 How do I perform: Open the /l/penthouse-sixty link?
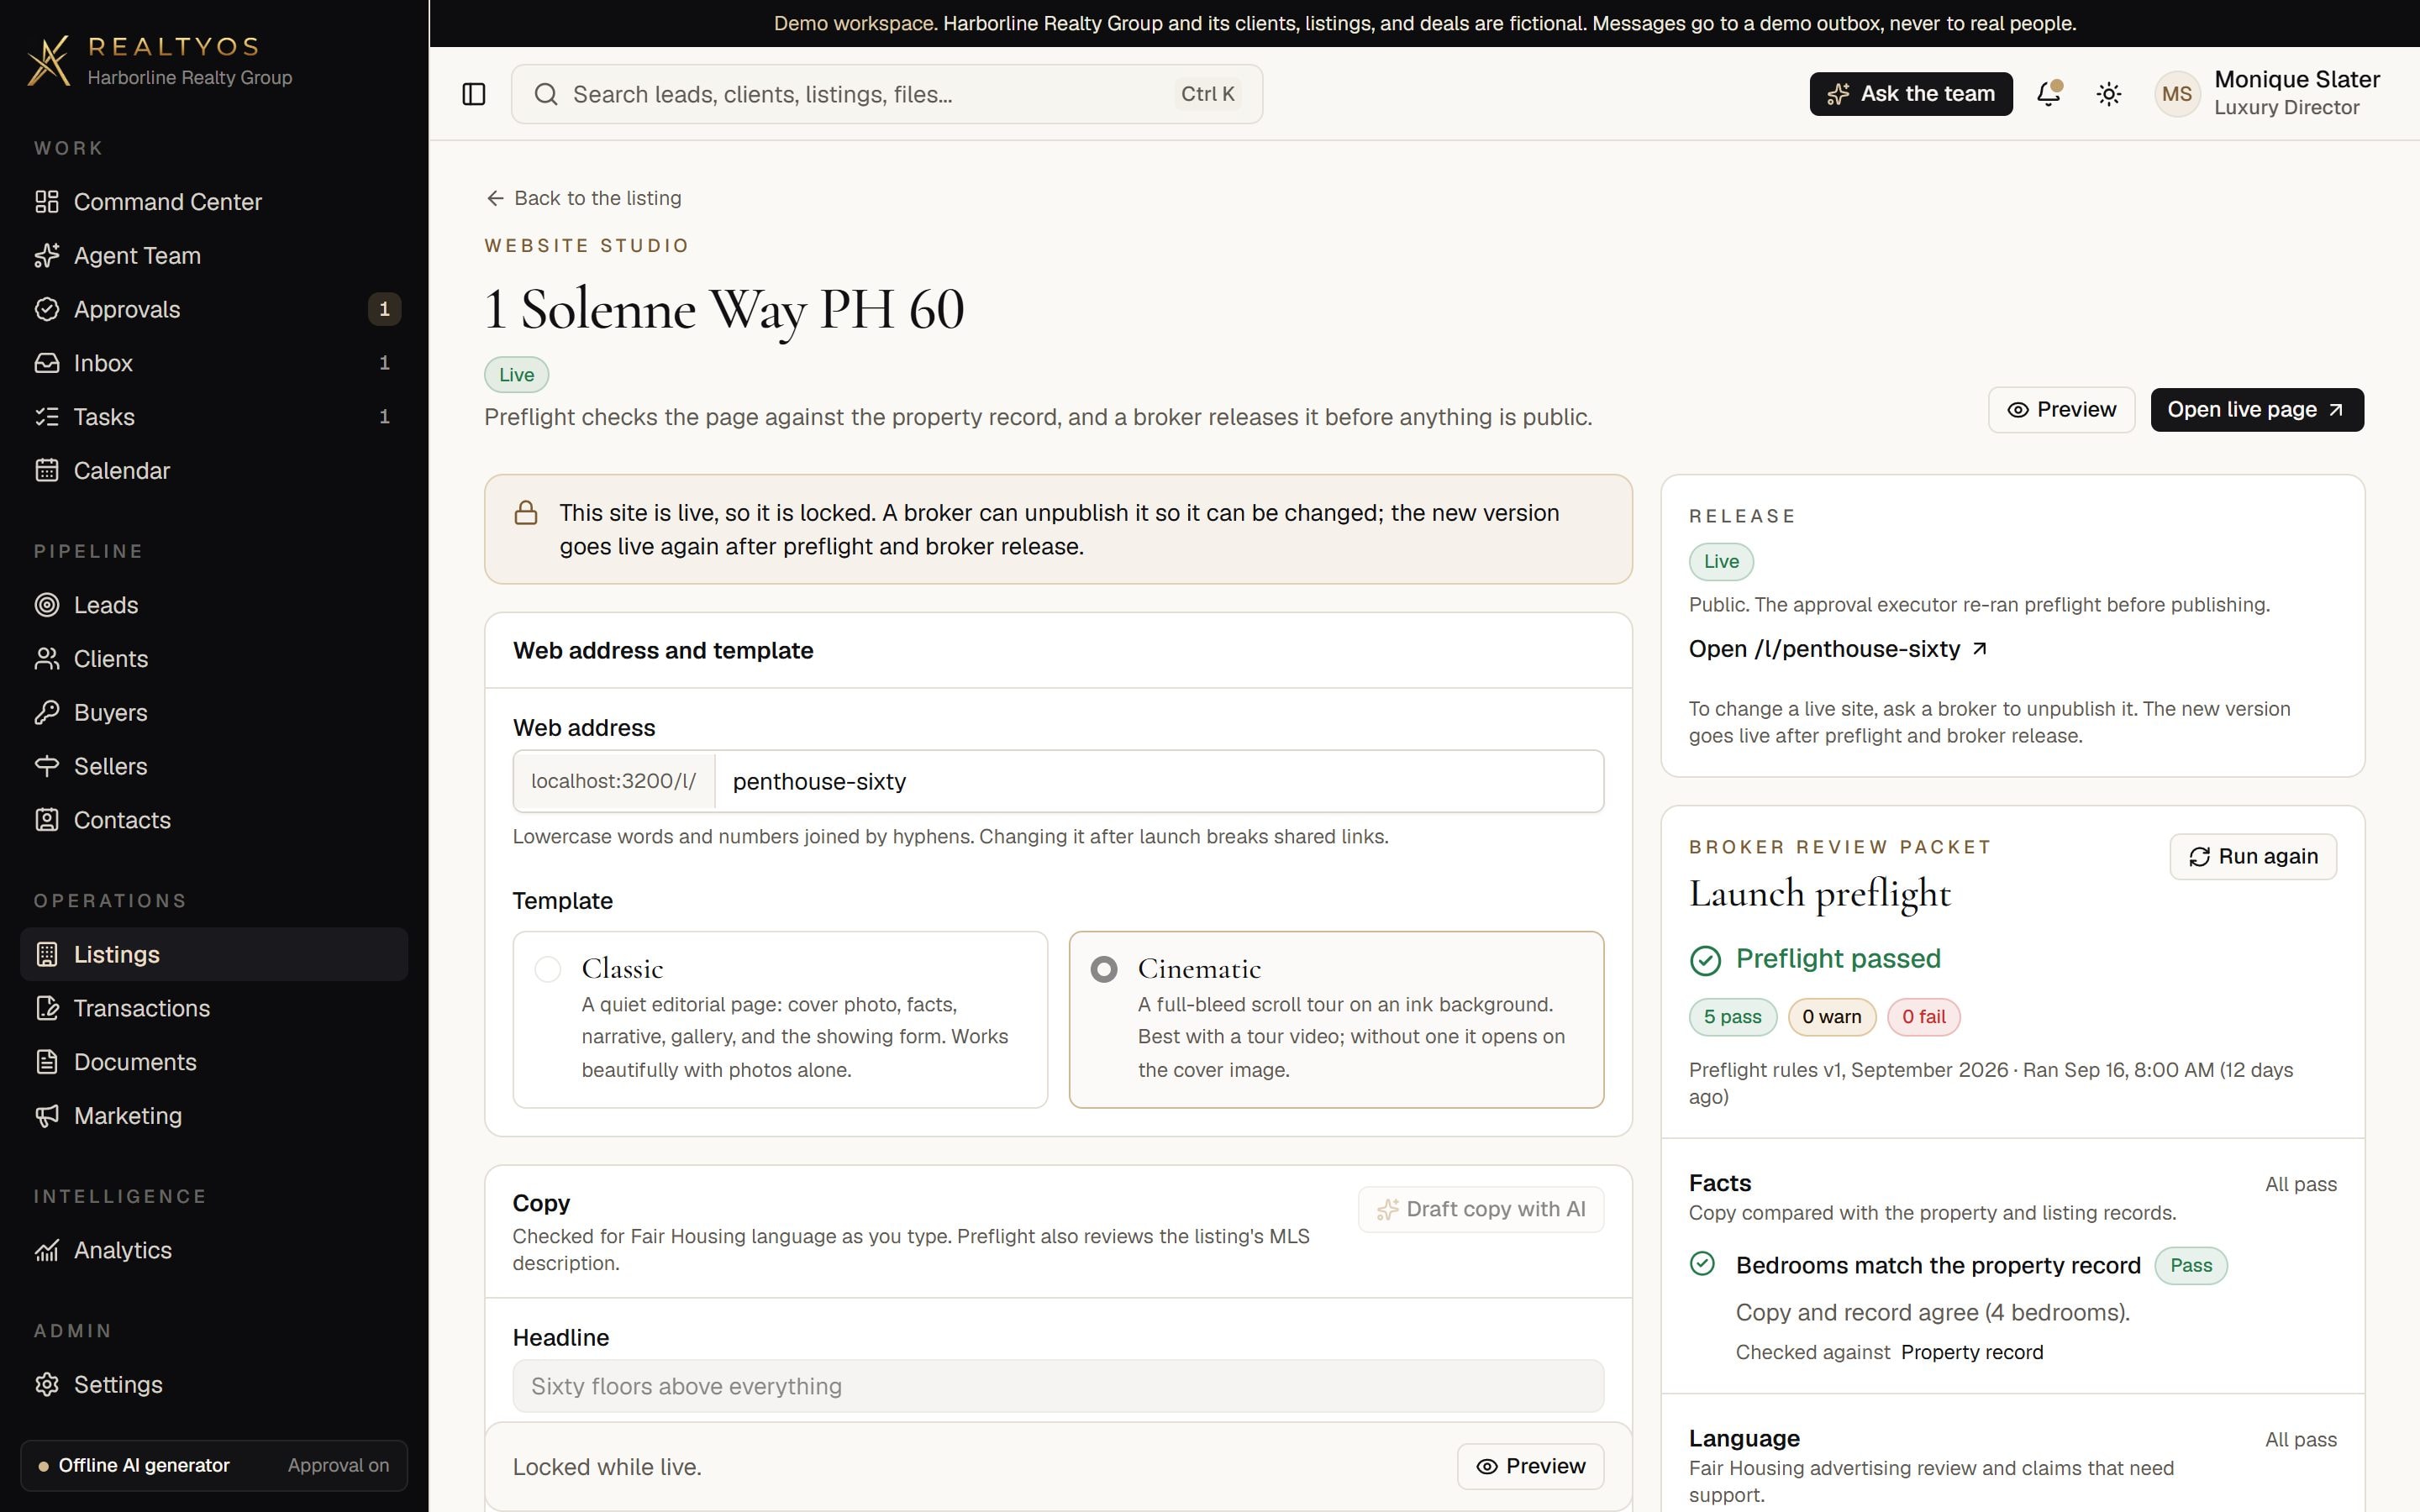coord(1838,649)
